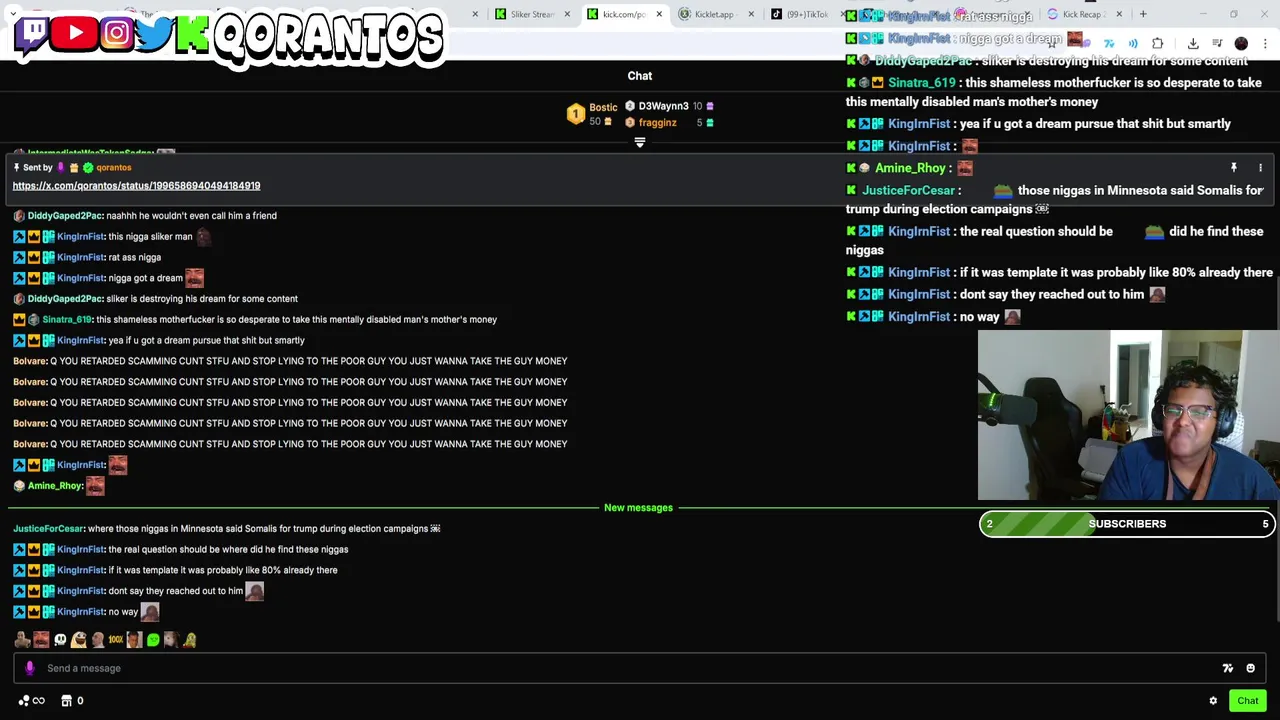Open D3Waynn3's leaderboard entry
Screen dimensions: 1280x720
tap(663, 106)
